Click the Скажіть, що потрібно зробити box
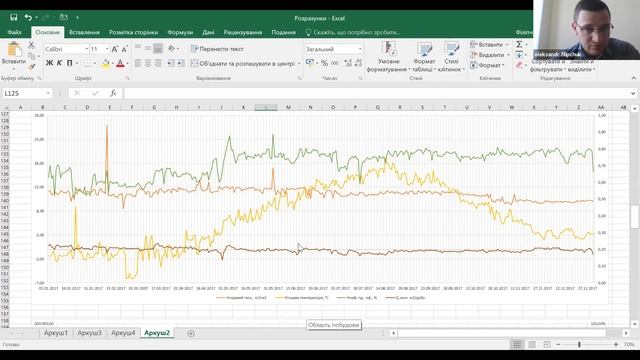Image resolution: width=640 pixels, height=360 pixels. [353, 32]
